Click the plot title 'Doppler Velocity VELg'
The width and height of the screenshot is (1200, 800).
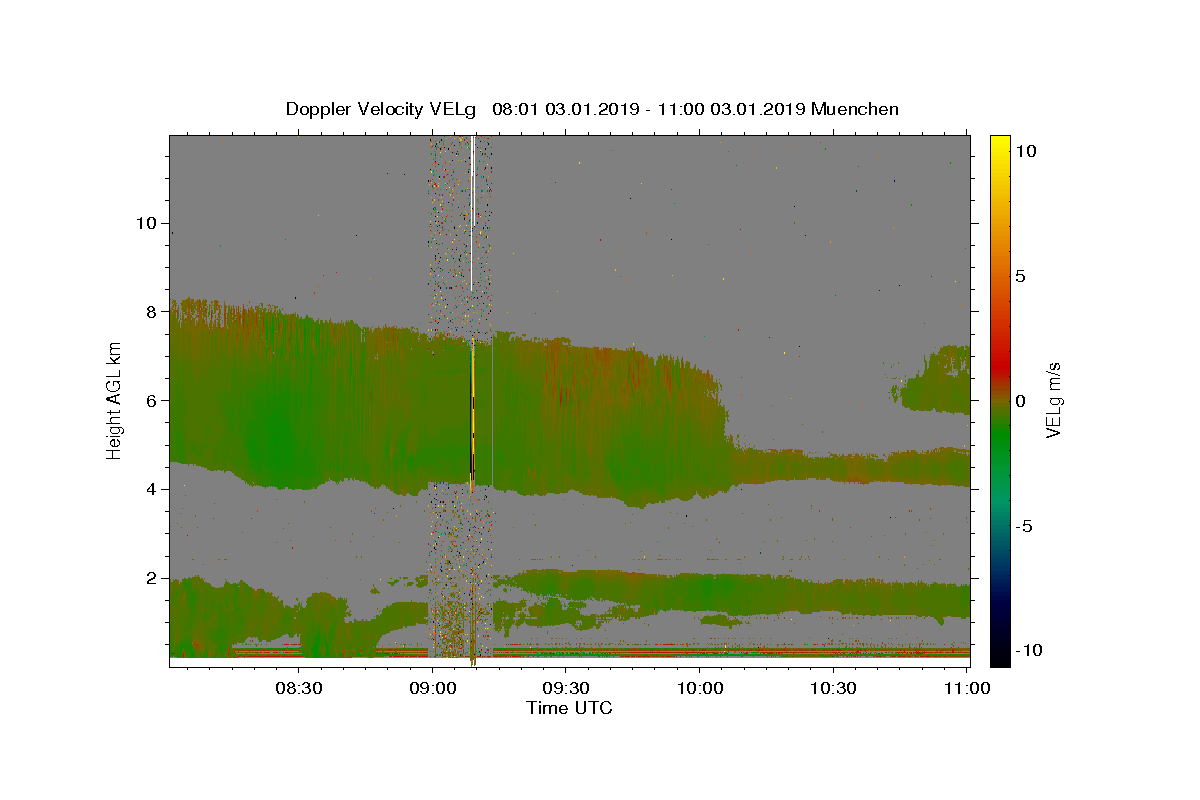[x=380, y=109]
